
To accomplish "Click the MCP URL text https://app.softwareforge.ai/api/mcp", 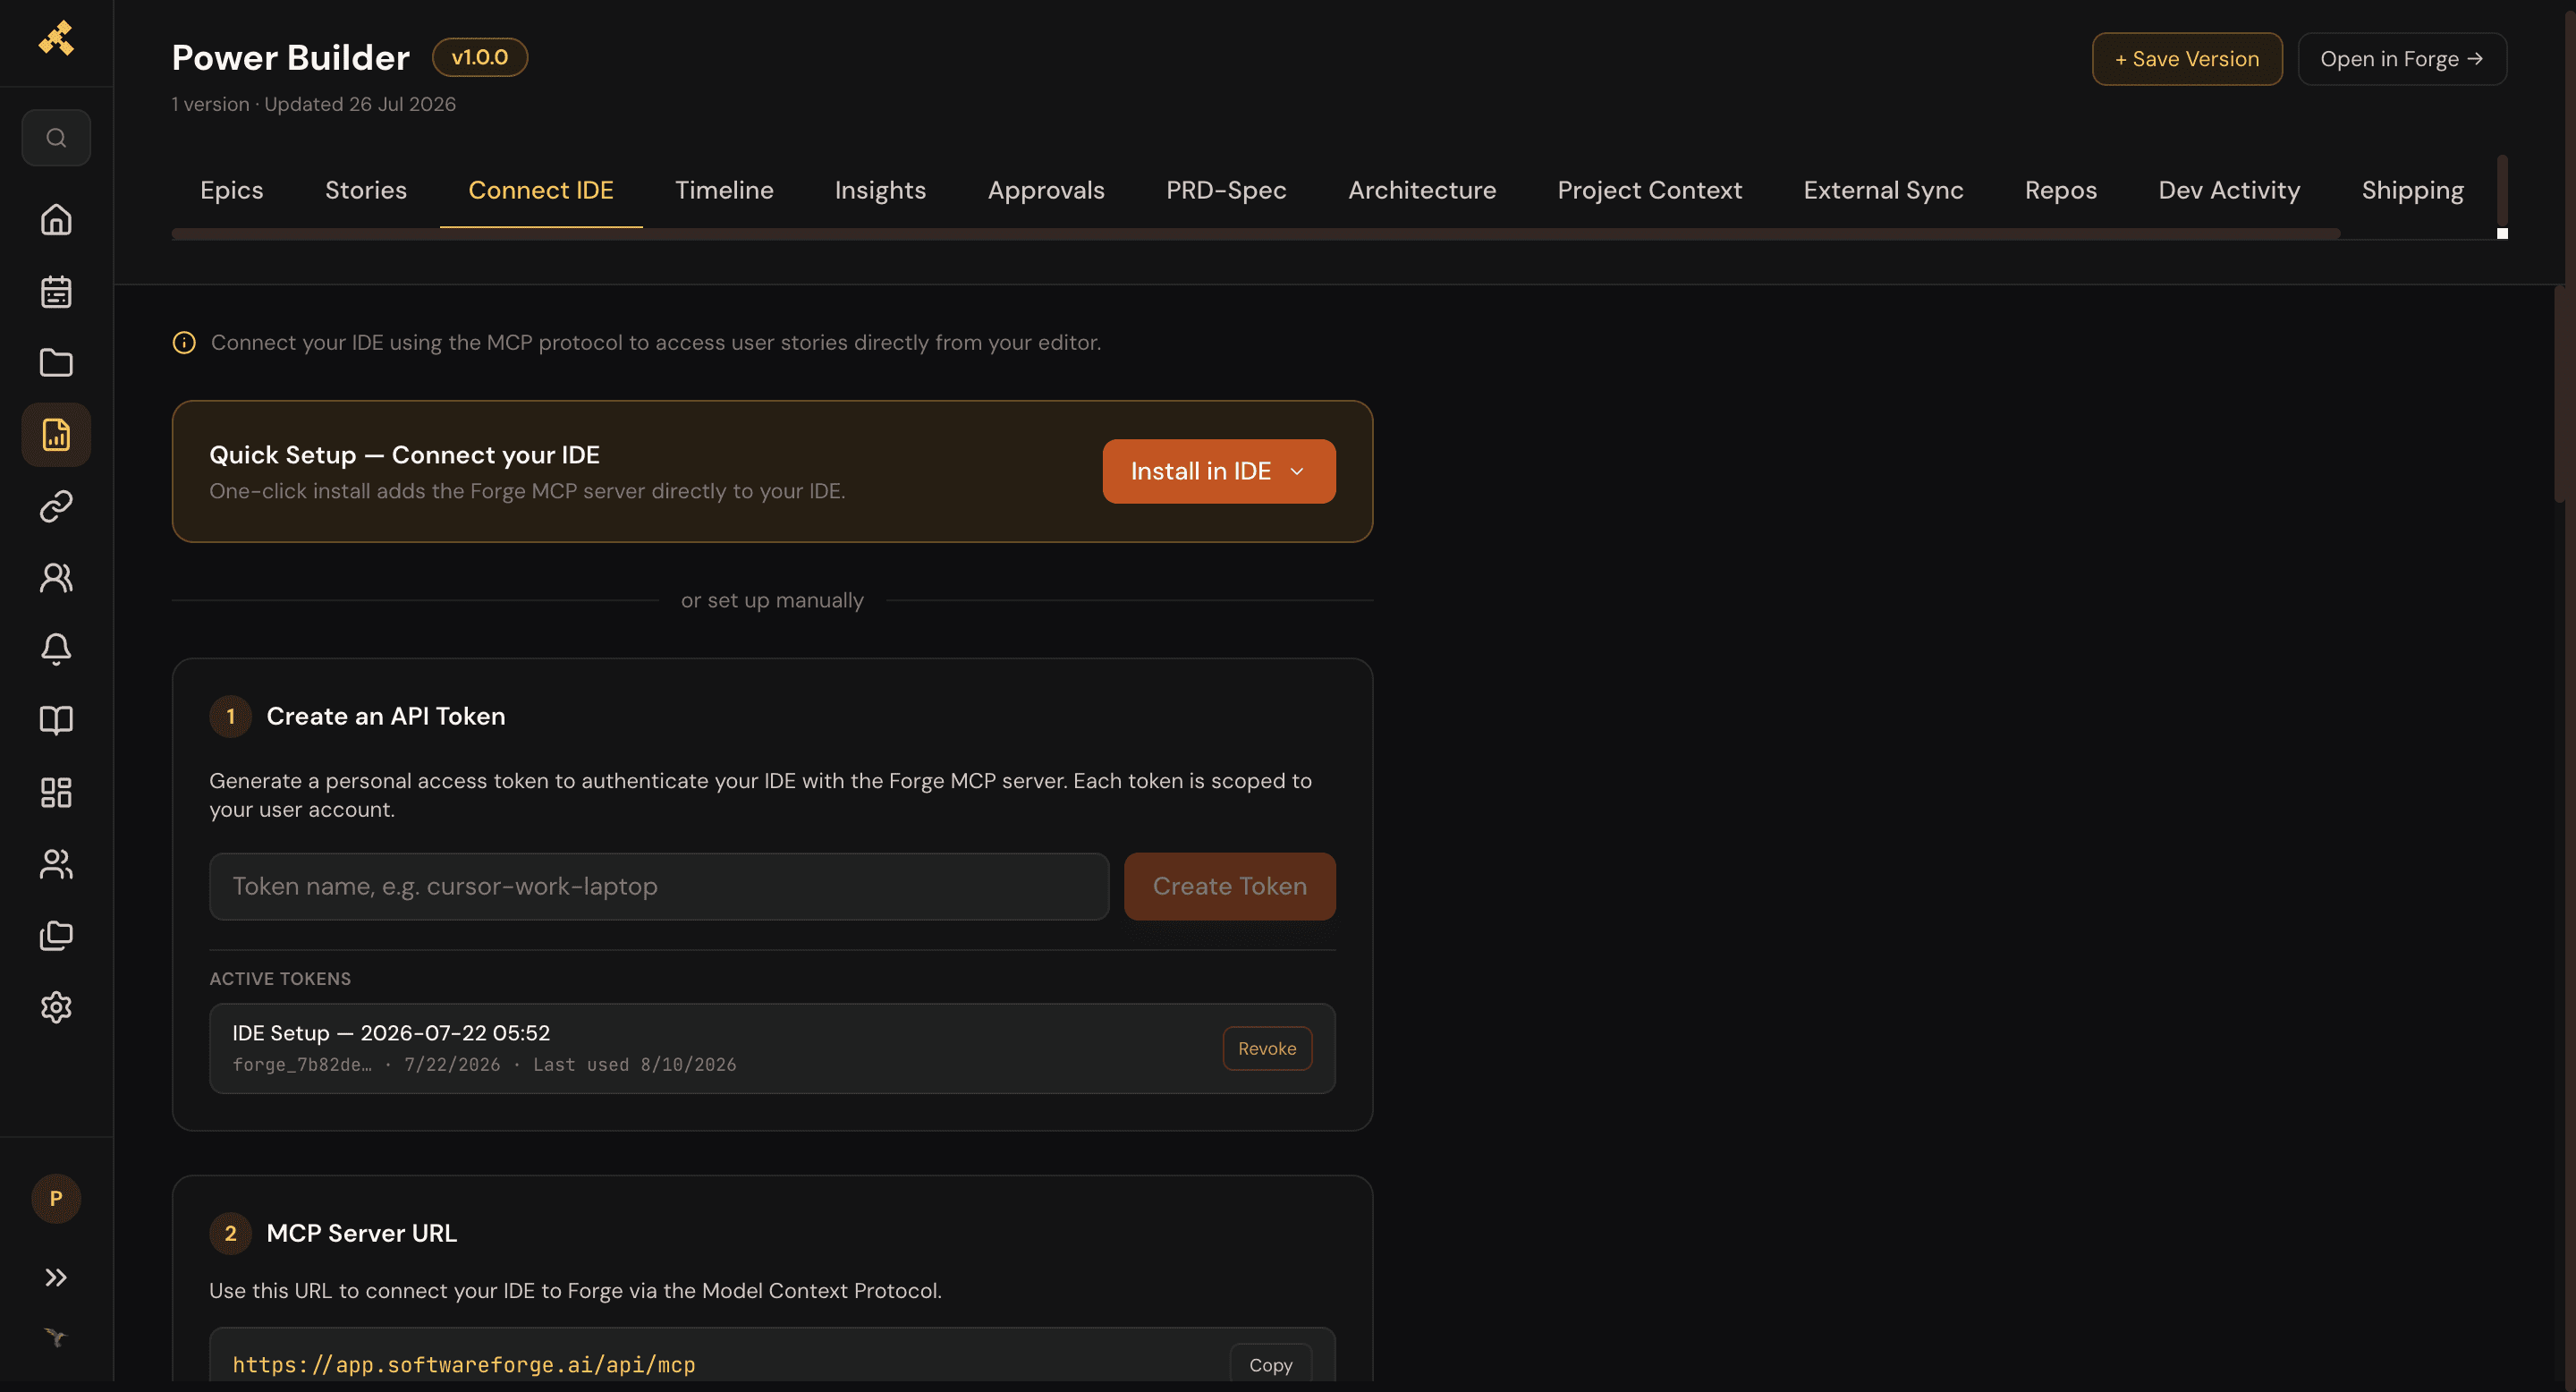I will 464,1364.
